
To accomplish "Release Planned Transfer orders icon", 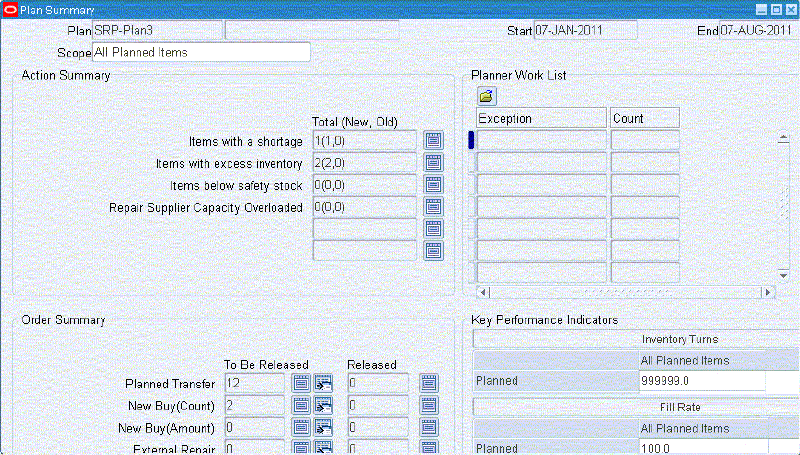I will 323,383.
